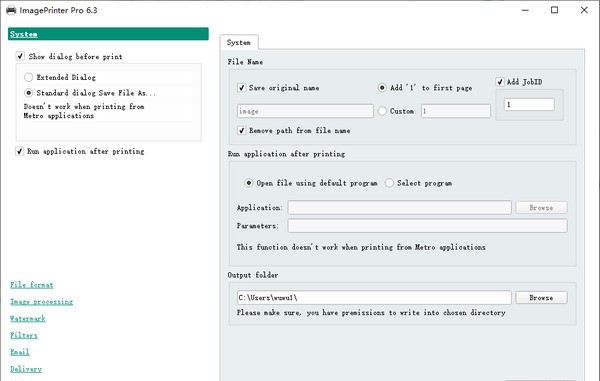
Task: Select Standard dialog Save File As option
Action: [x=28, y=93]
